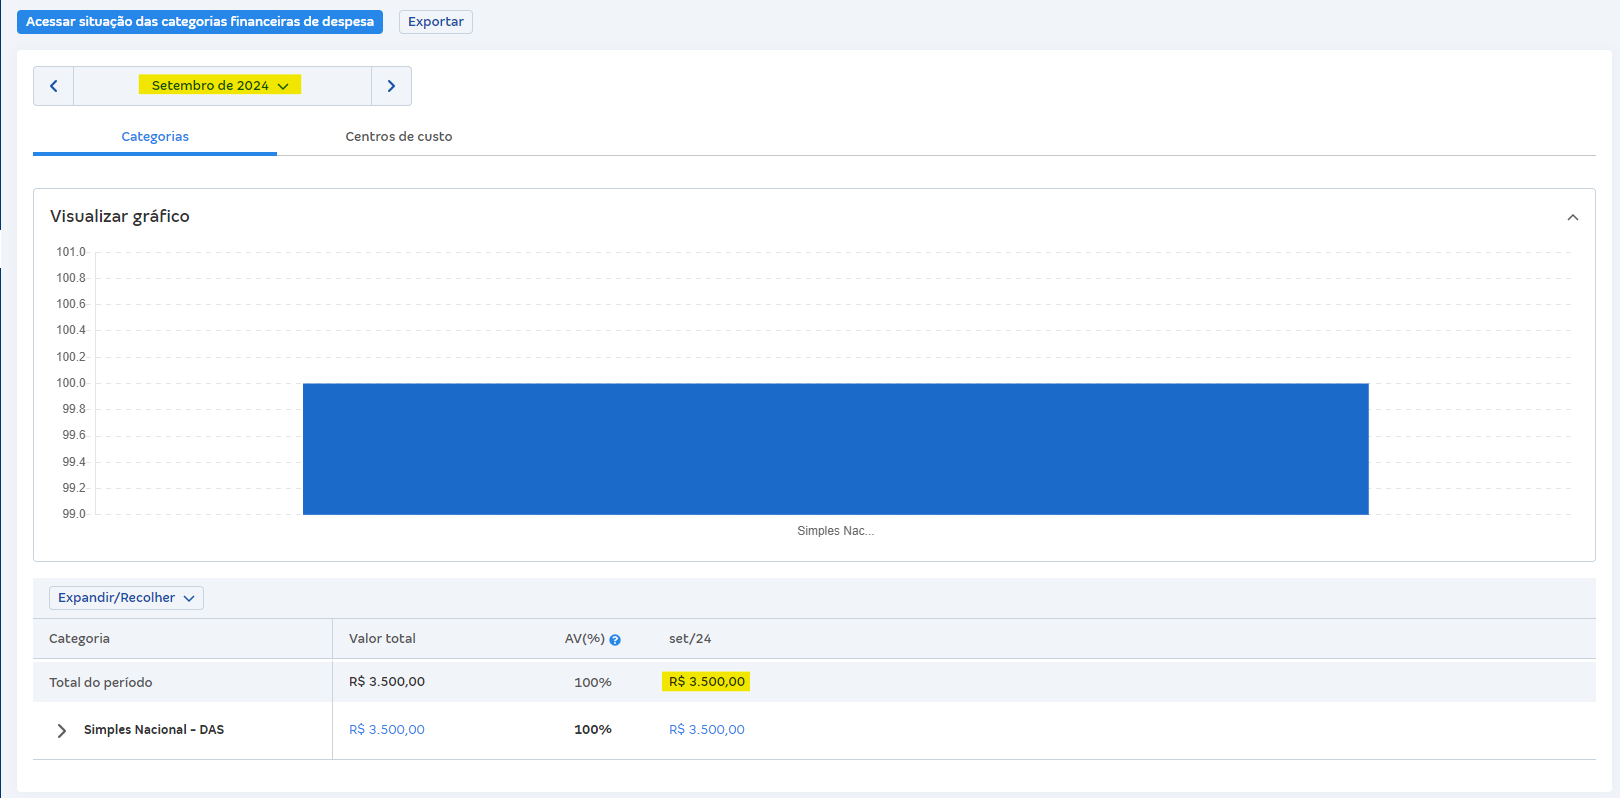This screenshot has width=1620, height=798.
Task: Open Acessar situação das categorias financeiras de despesa
Action: click(200, 22)
